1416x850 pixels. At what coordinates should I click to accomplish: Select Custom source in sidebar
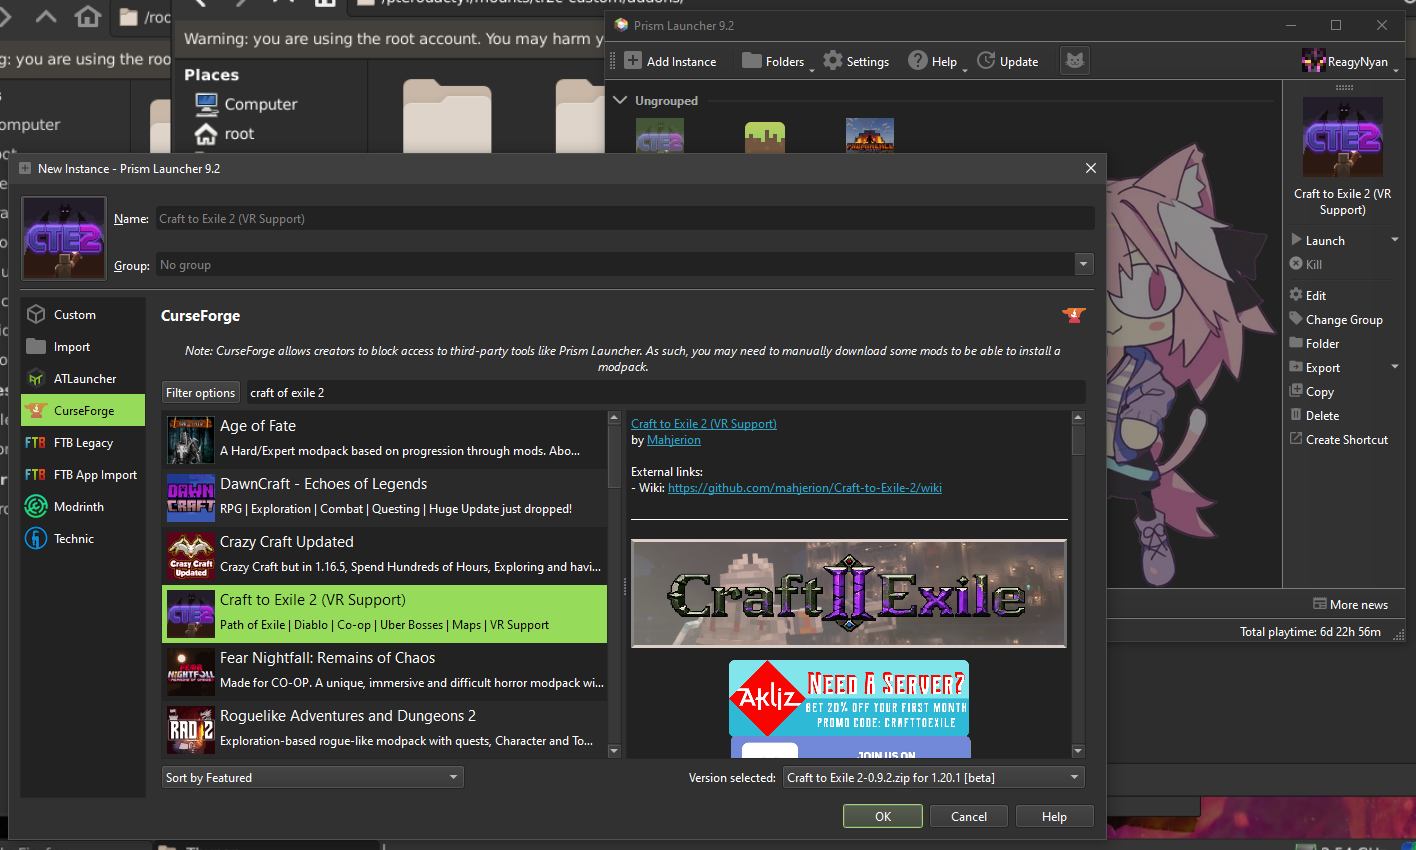pyautogui.click(x=83, y=314)
